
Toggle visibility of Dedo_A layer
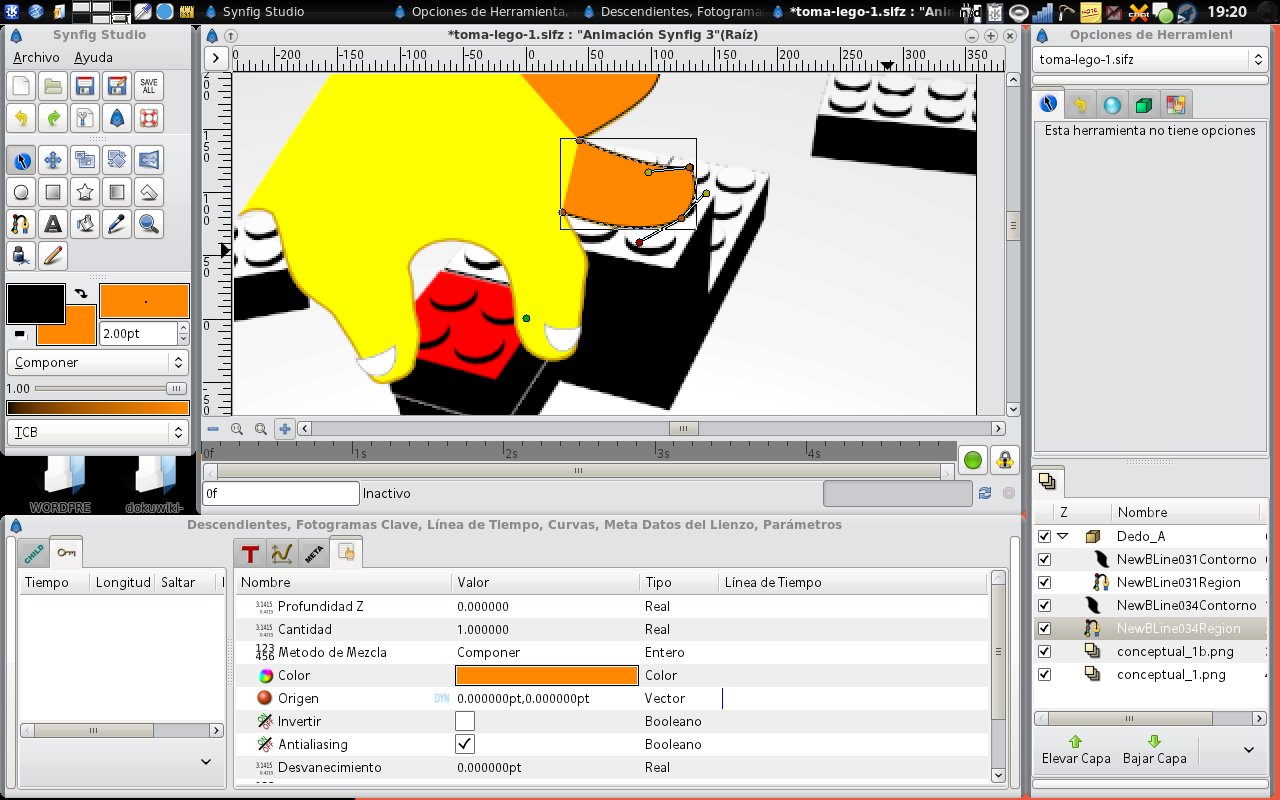(x=1045, y=536)
